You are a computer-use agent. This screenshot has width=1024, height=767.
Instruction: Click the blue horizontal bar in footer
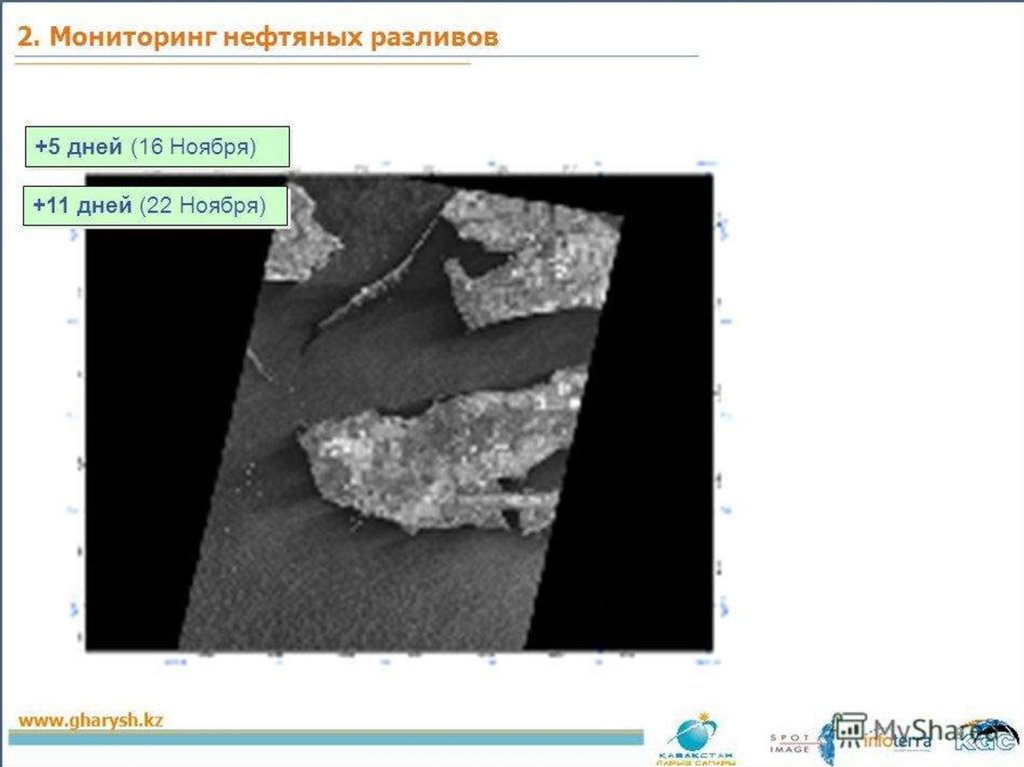(x=330, y=739)
